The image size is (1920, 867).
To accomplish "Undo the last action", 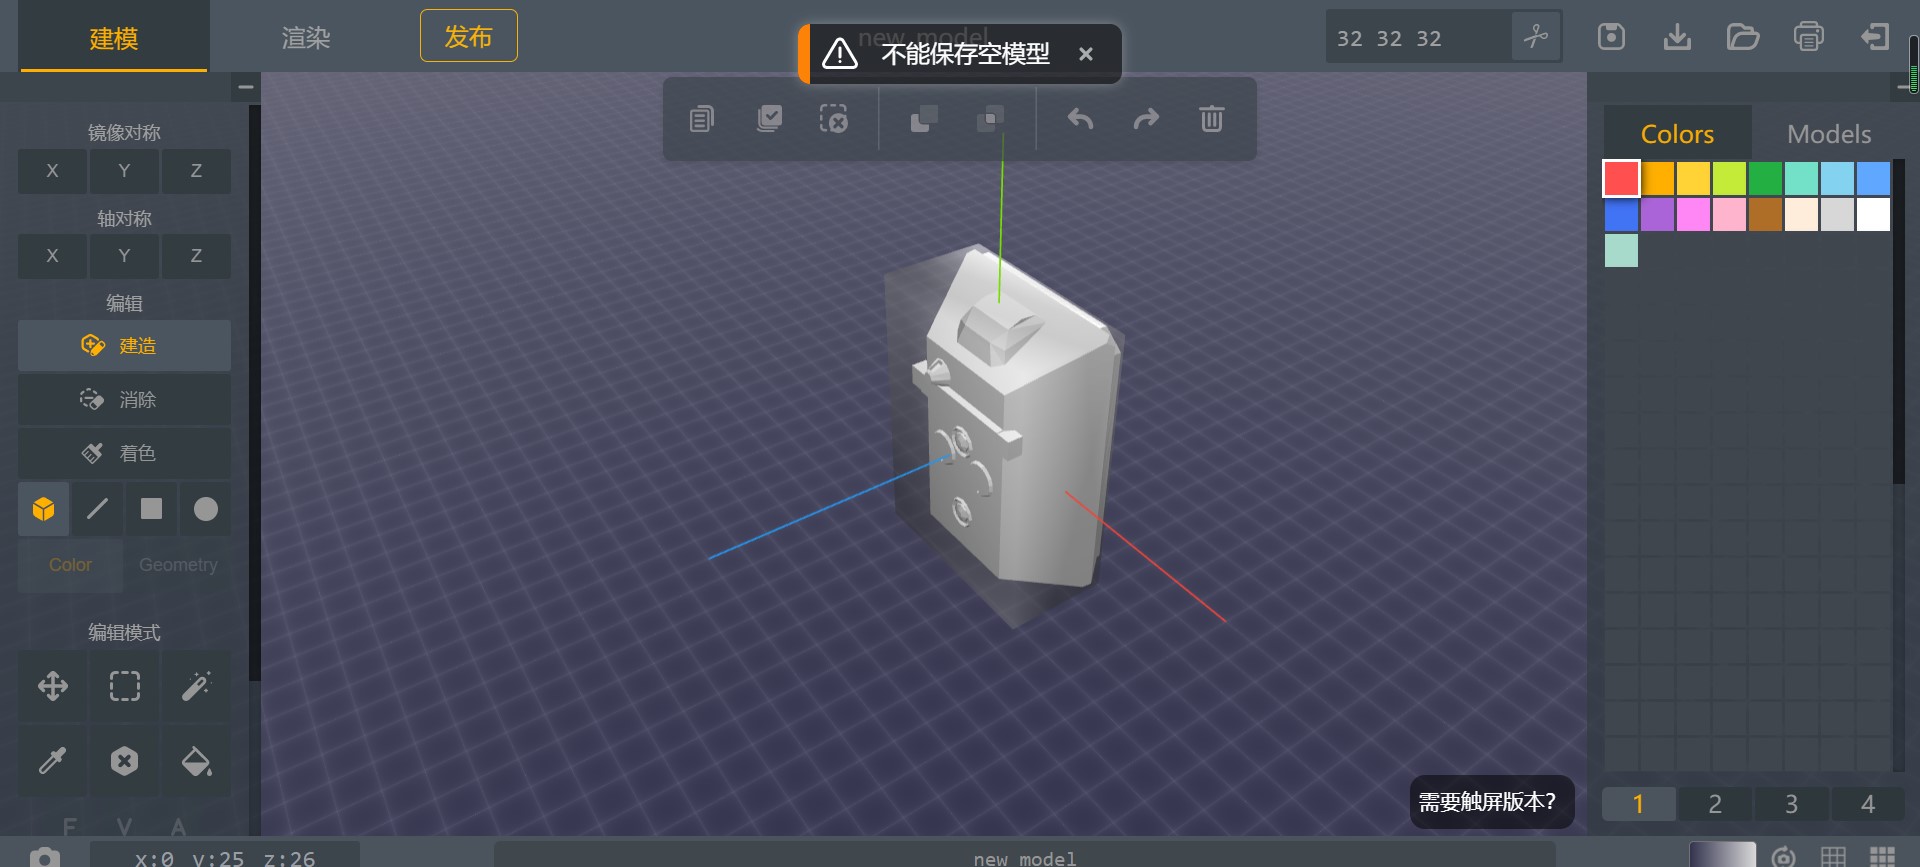I will (1080, 119).
